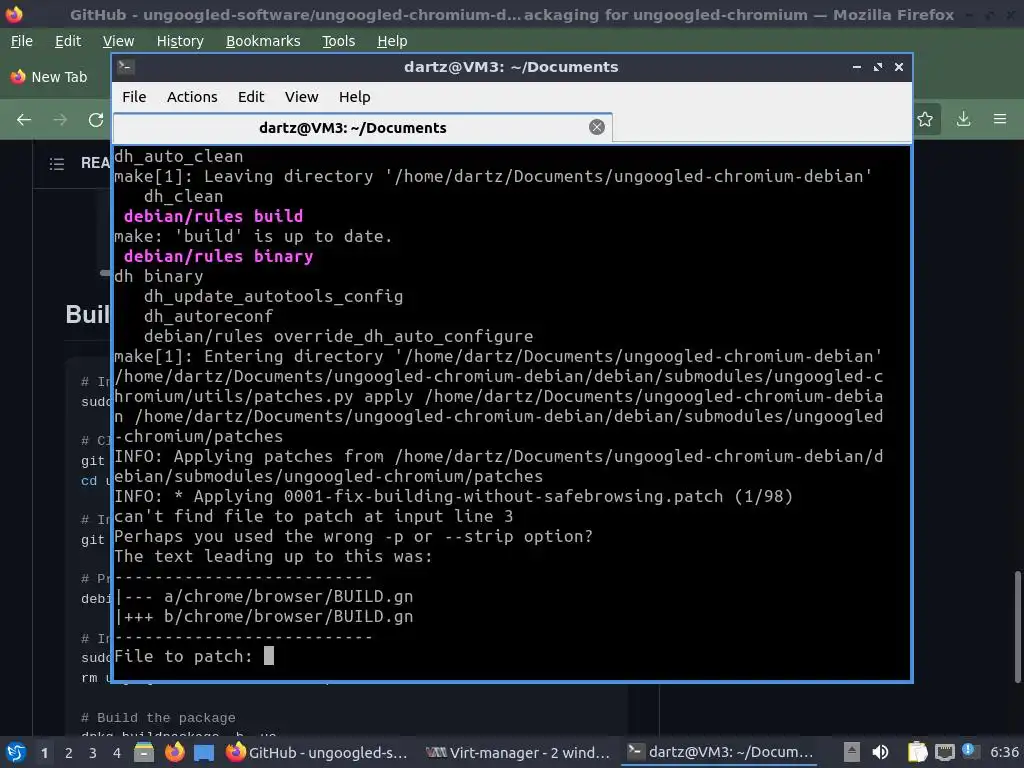This screenshot has width=1024, height=768.
Task: Open the terminal File menu
Action: tap(134, 97)
